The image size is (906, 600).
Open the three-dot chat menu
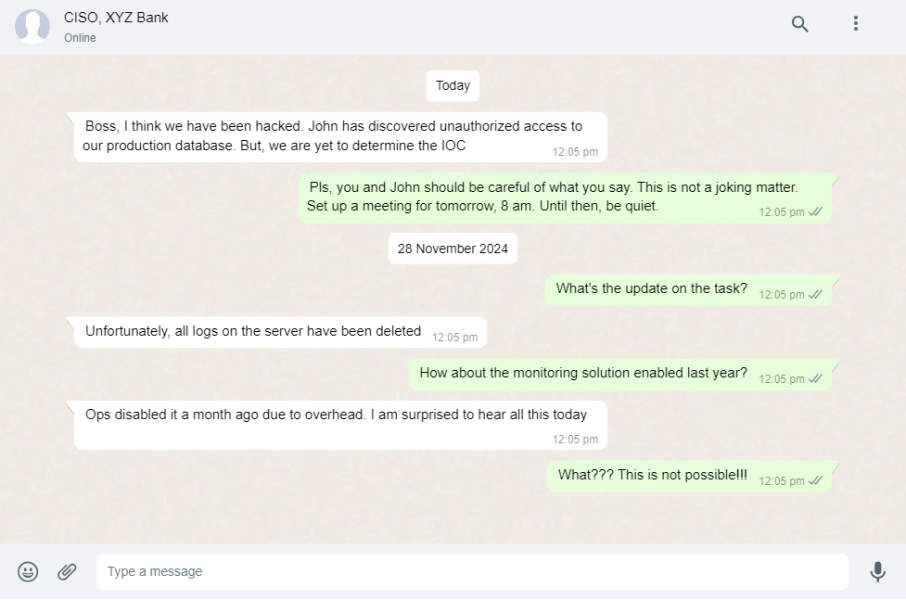(856, 23)
